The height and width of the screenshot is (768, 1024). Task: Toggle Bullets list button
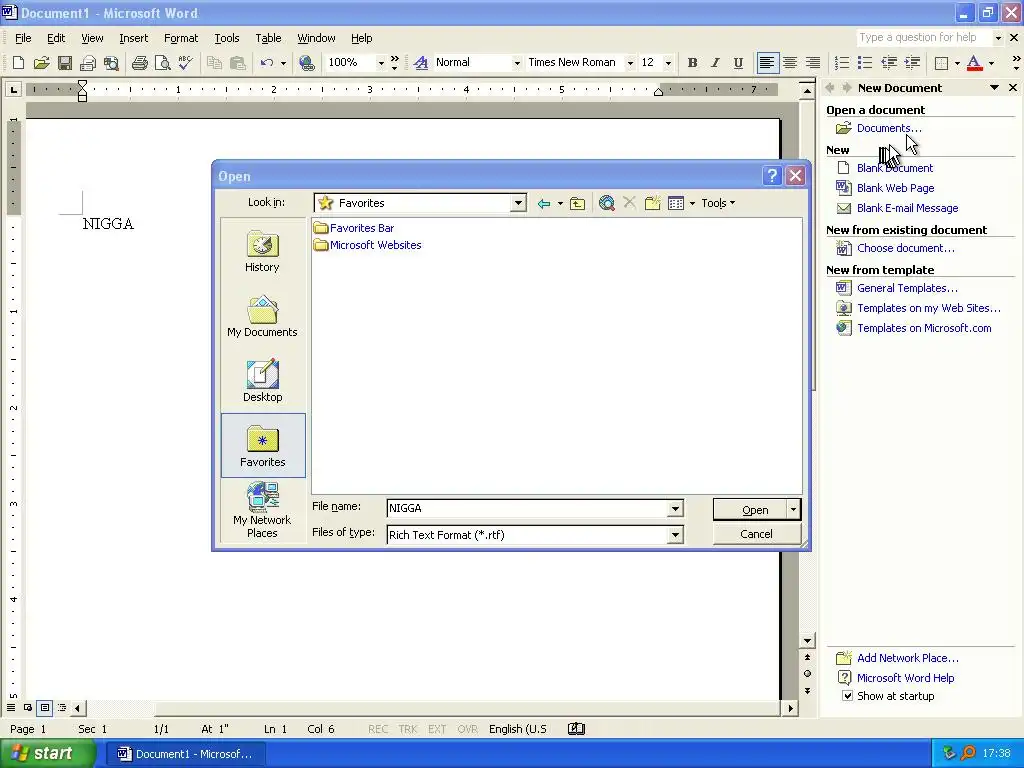point(865,63)
